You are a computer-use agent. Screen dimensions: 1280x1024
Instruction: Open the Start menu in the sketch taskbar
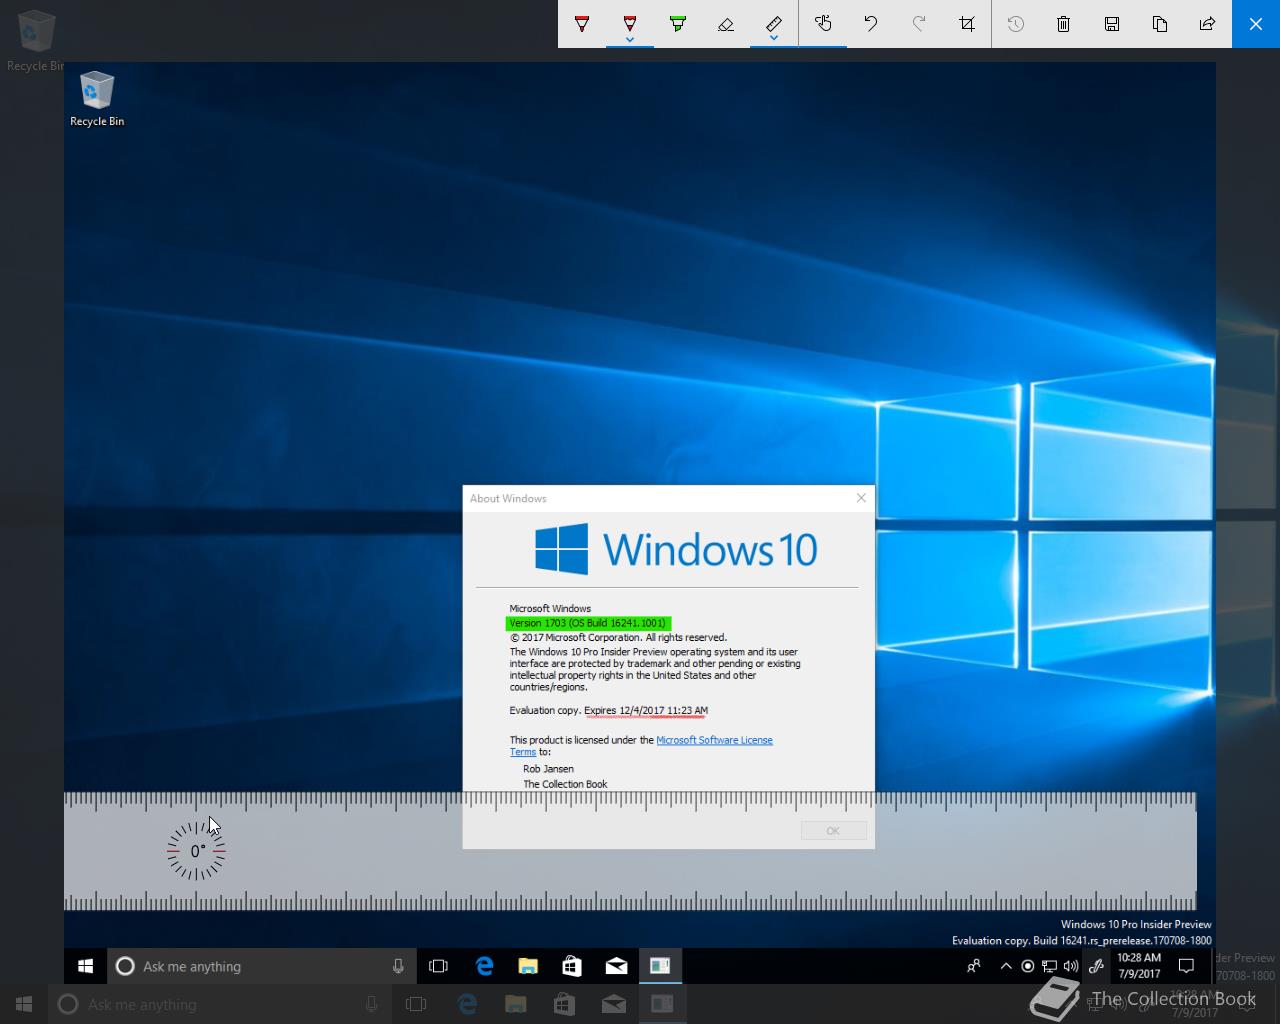(85, 966)
